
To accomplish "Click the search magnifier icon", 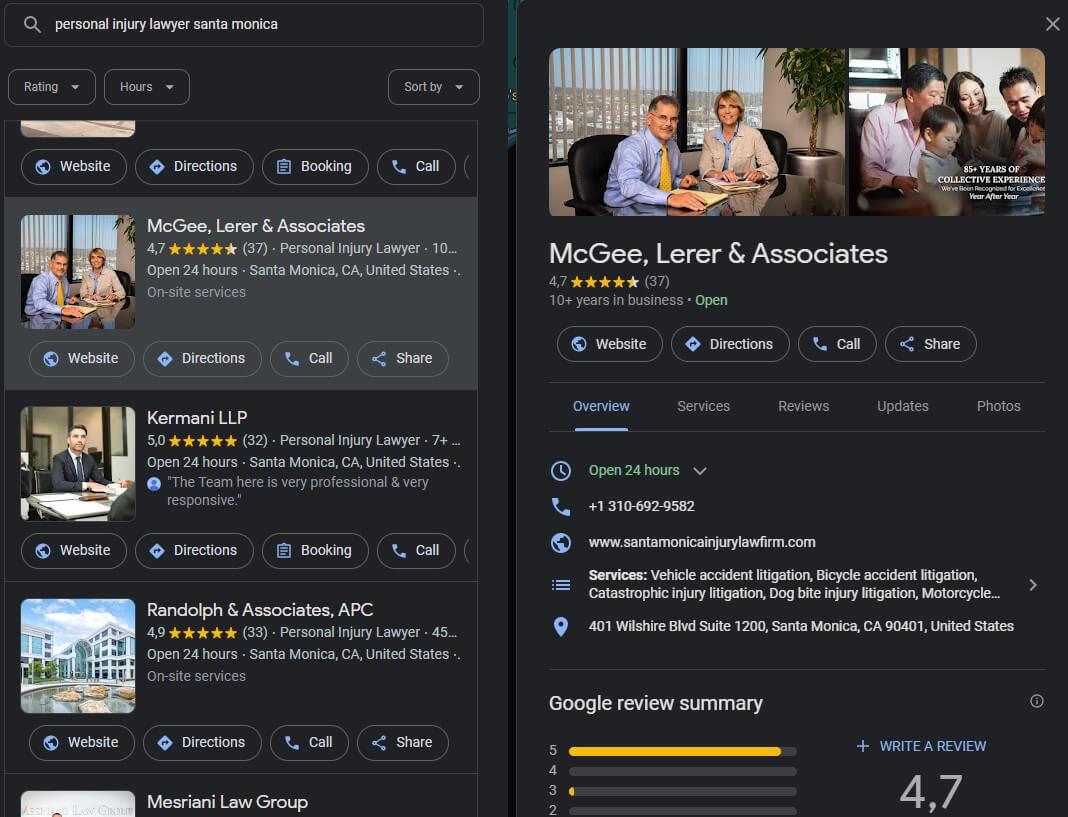I will 32,25.
